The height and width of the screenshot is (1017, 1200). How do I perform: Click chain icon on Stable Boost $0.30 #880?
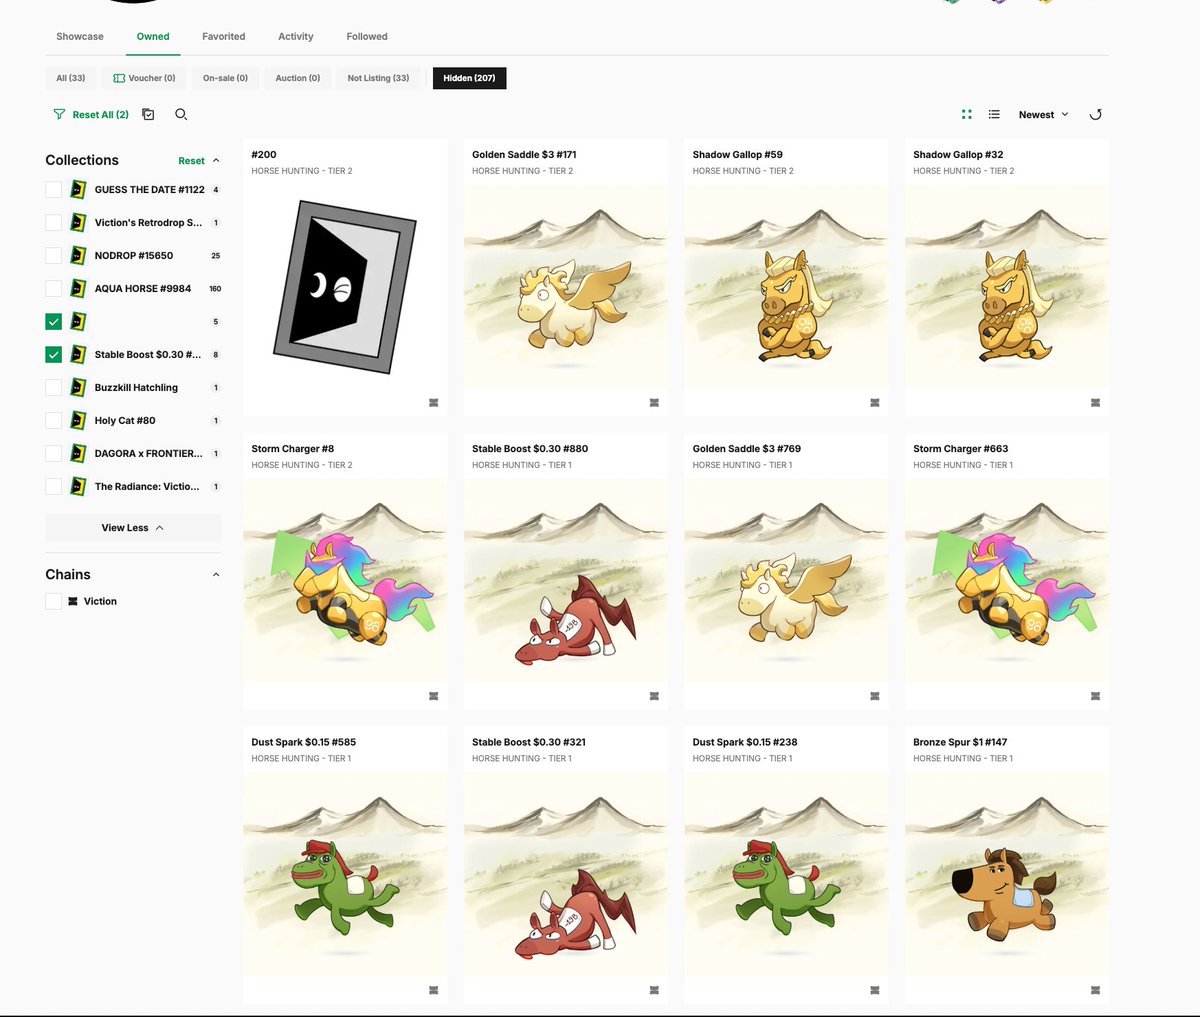(x=654, y=696)
